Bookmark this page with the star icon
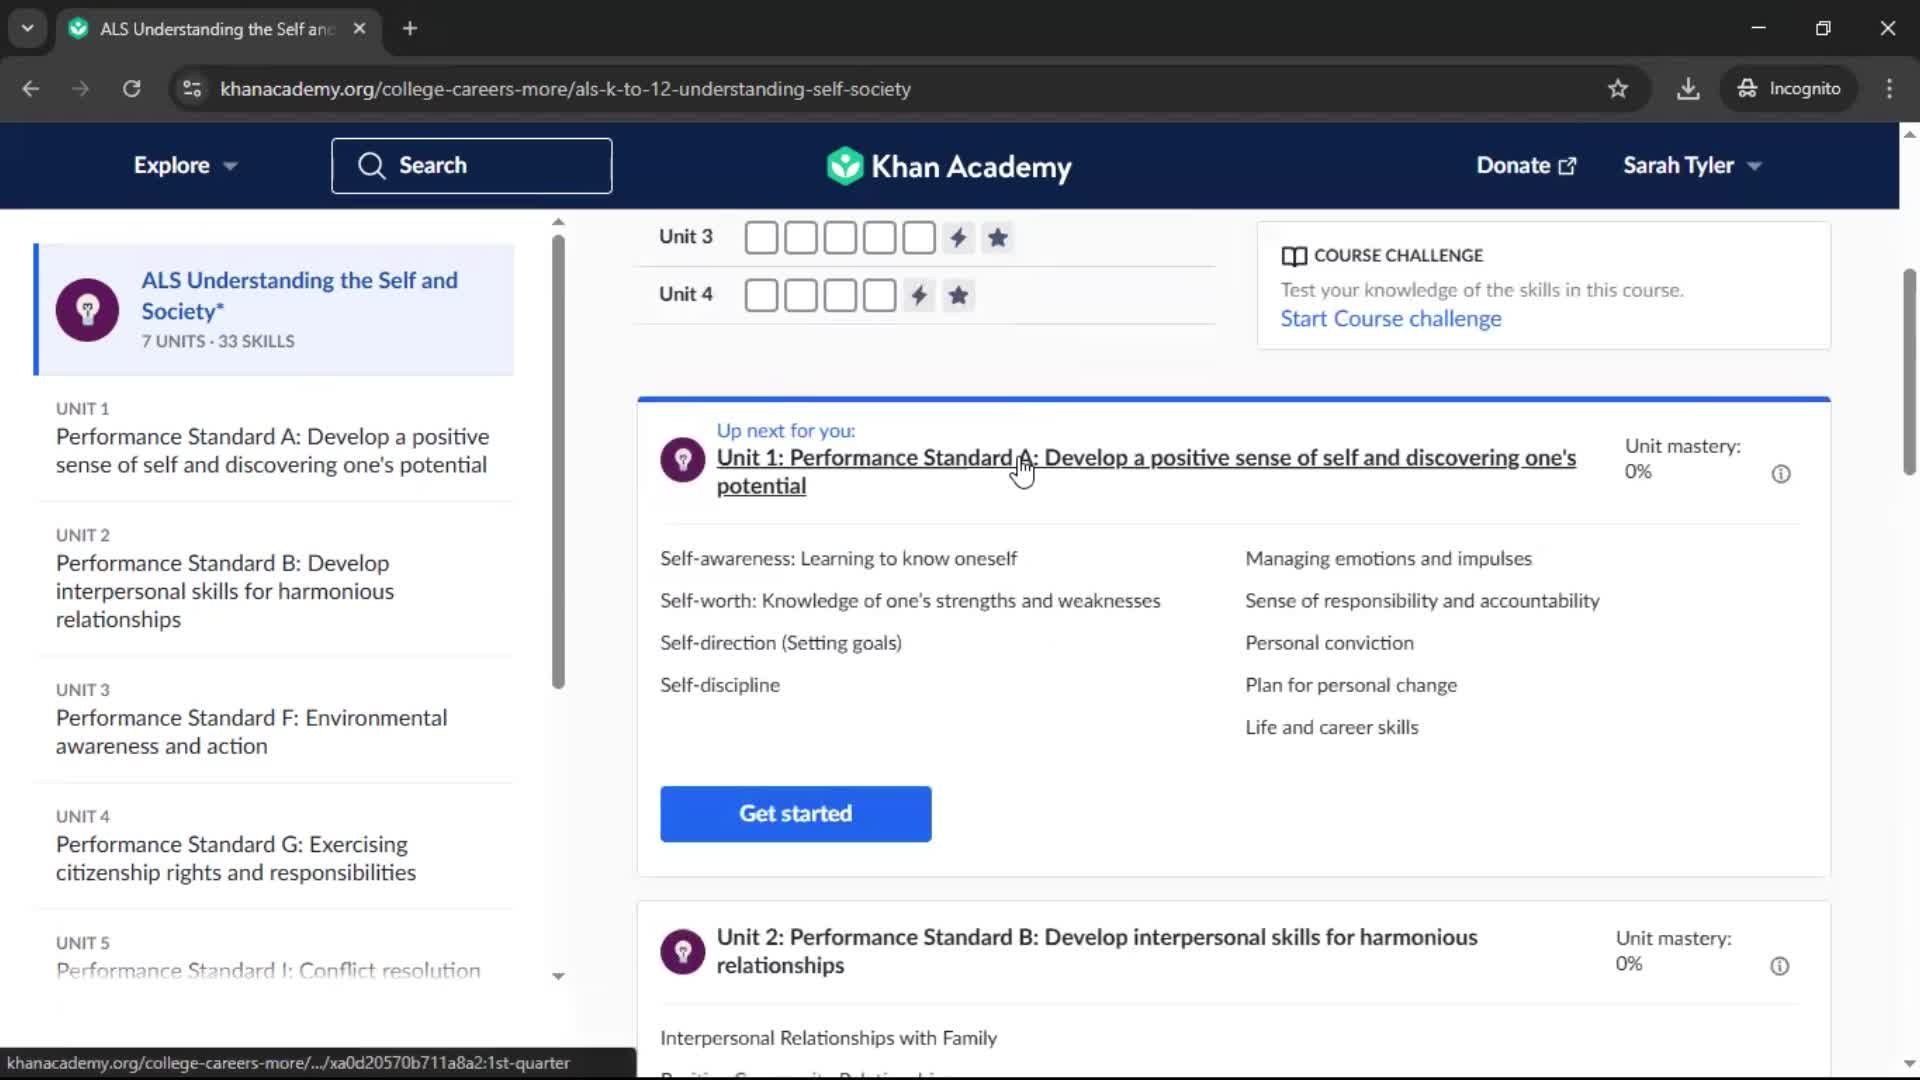The image size is (1920, 1080). pyautogui.click(x=1618, y=89)
